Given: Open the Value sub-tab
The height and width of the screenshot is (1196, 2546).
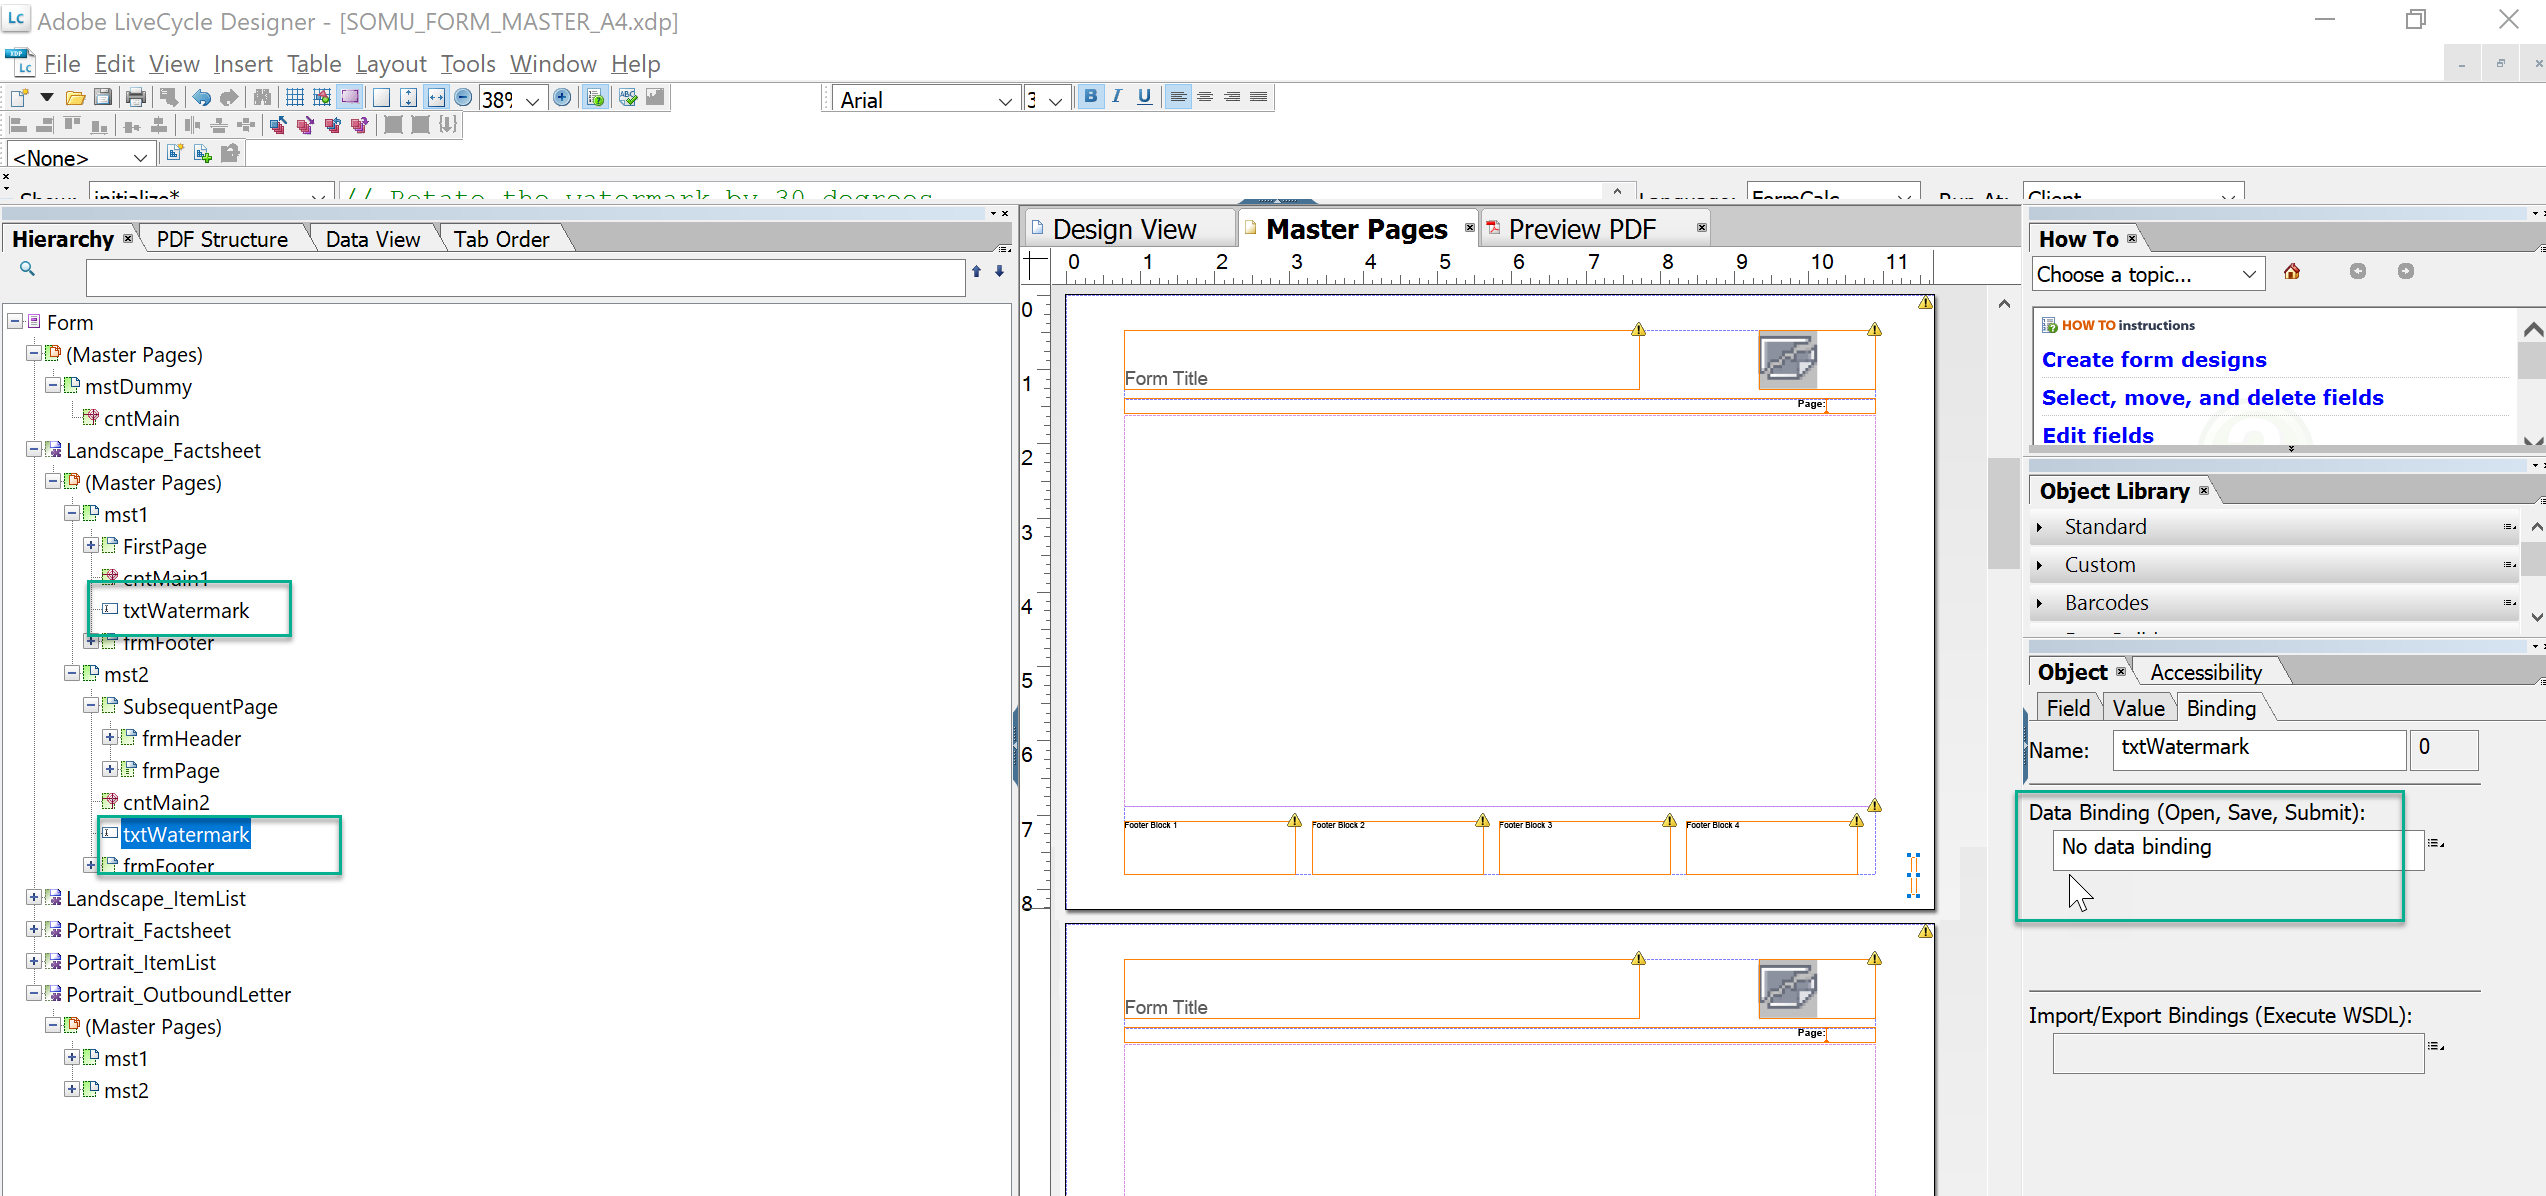Looking at the screenshot, I should (x=2138, y=708).
